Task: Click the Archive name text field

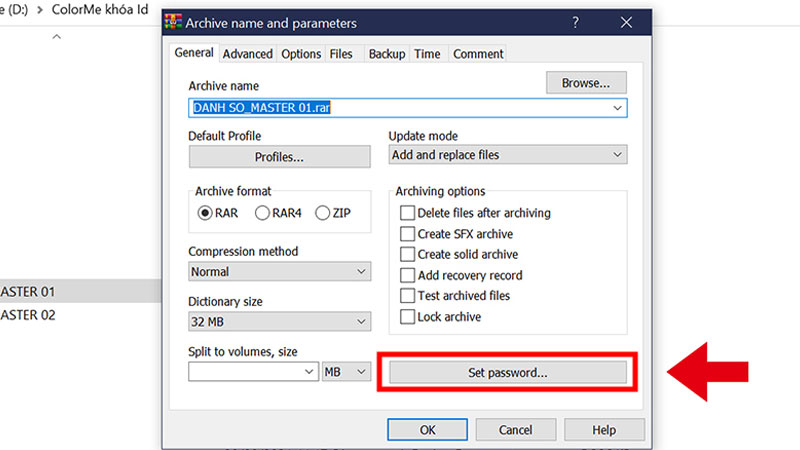Action: coord(400,108)
